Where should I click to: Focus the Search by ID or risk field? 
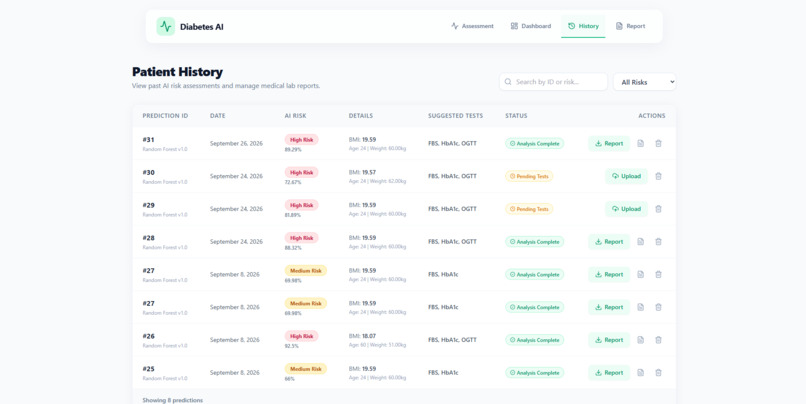(x=553, y=82)
